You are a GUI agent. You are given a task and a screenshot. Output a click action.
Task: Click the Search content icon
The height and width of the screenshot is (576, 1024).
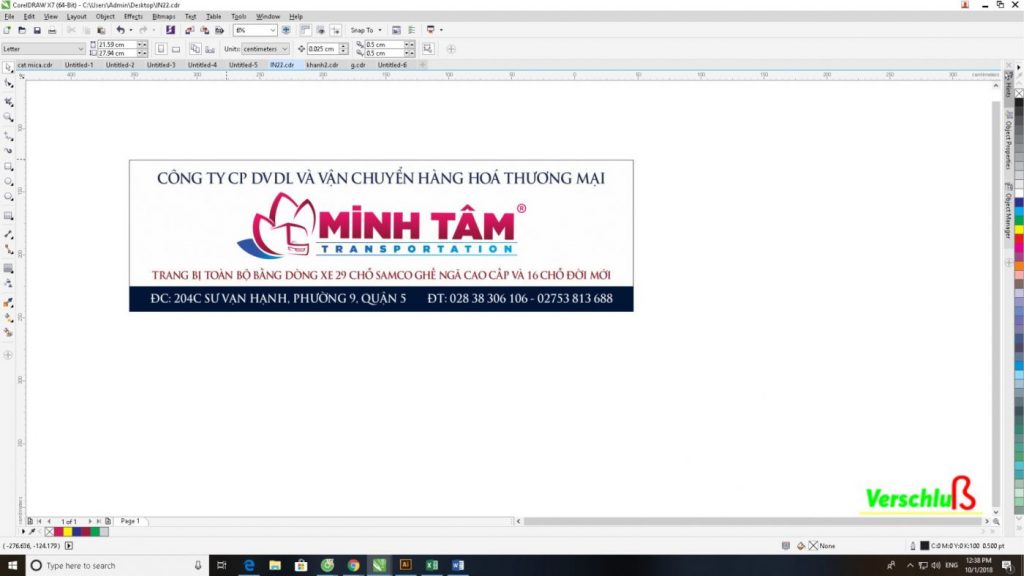point(170,30)
